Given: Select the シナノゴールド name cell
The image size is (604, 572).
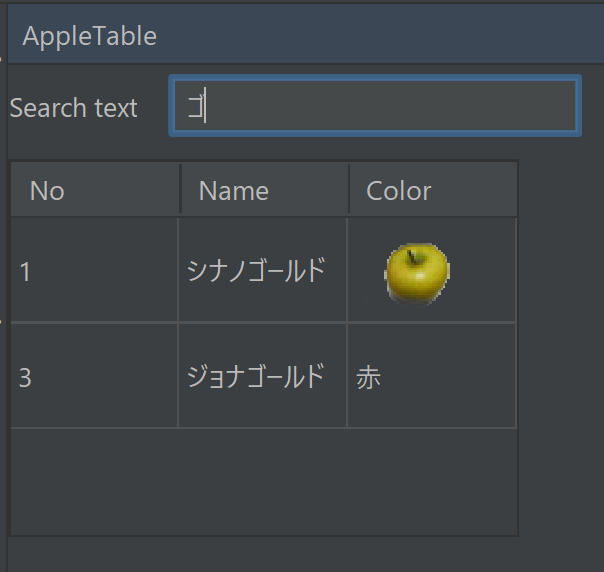Looking at the screenshot, I should point(262,271).
